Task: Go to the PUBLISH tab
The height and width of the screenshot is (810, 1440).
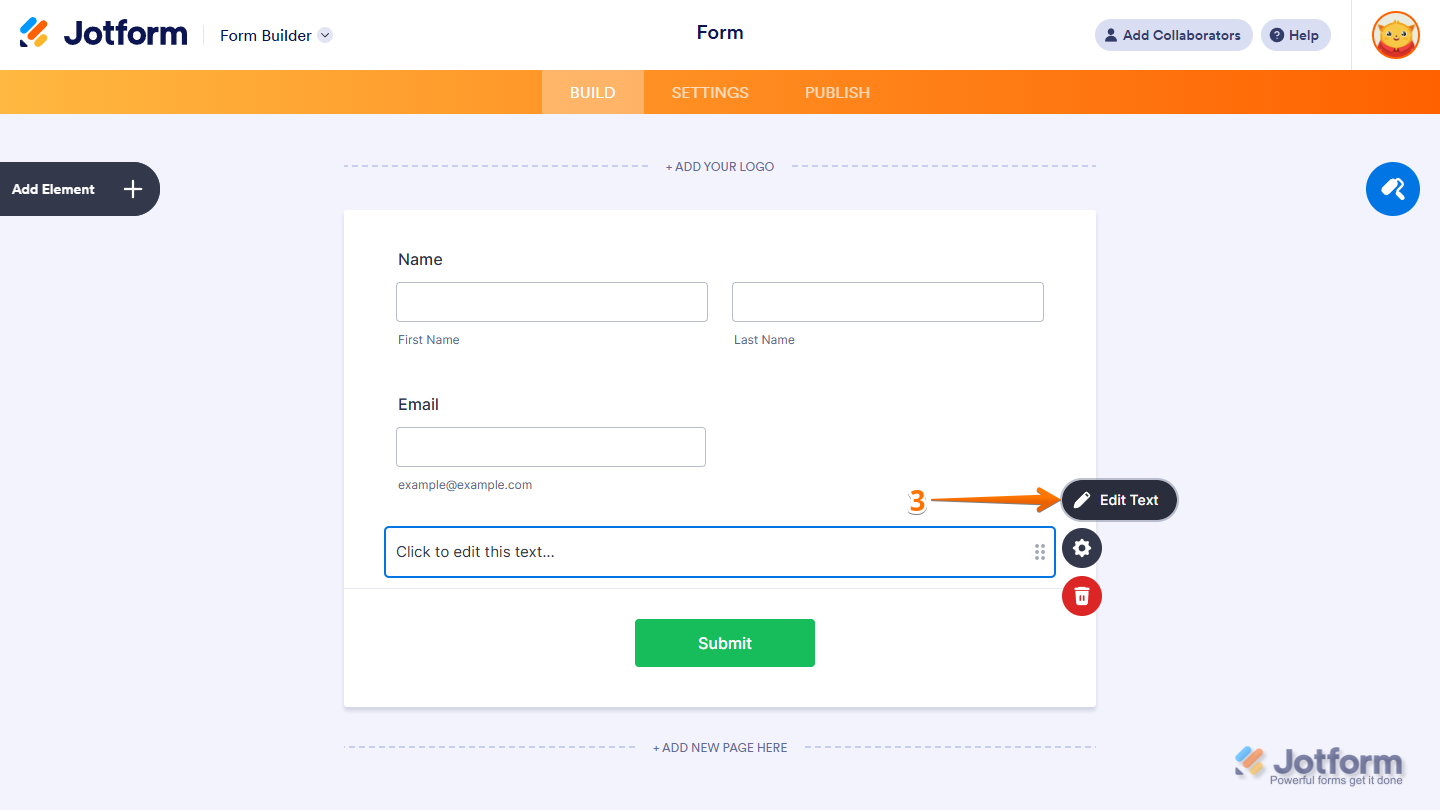Action: (x=837, y=92)
